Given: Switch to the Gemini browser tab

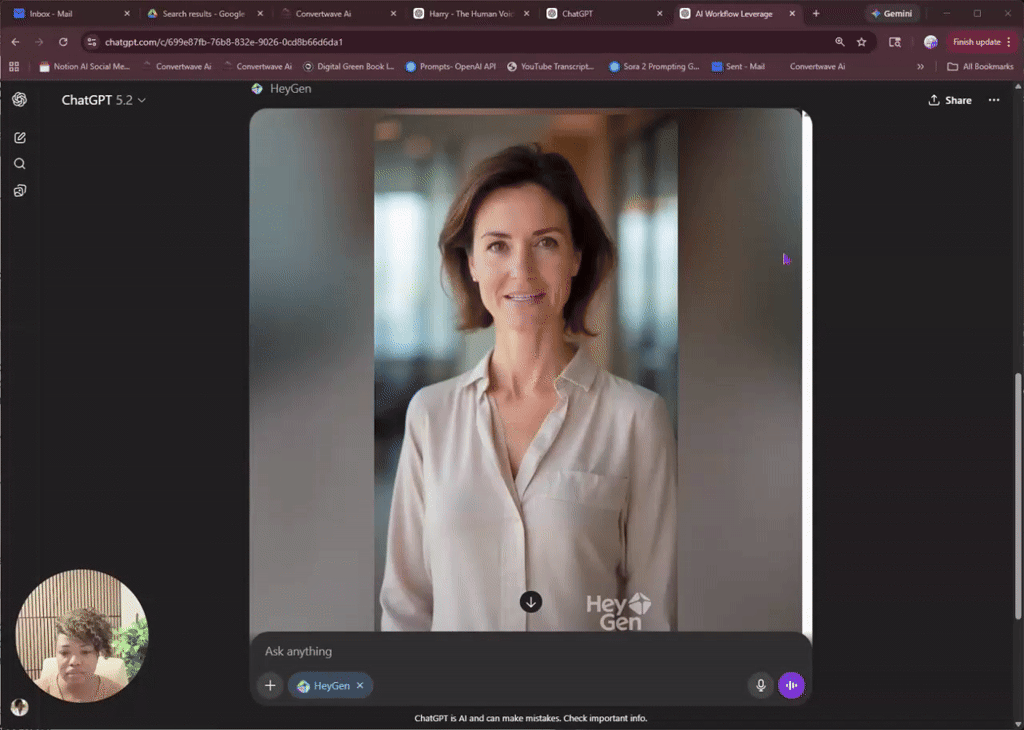Looking at the screenshot, I should click(891, 13).
